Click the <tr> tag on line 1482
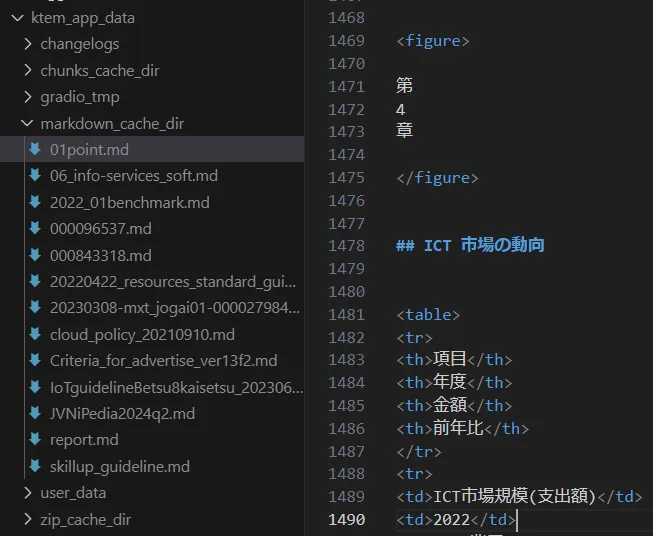 (x=414, y=337)
